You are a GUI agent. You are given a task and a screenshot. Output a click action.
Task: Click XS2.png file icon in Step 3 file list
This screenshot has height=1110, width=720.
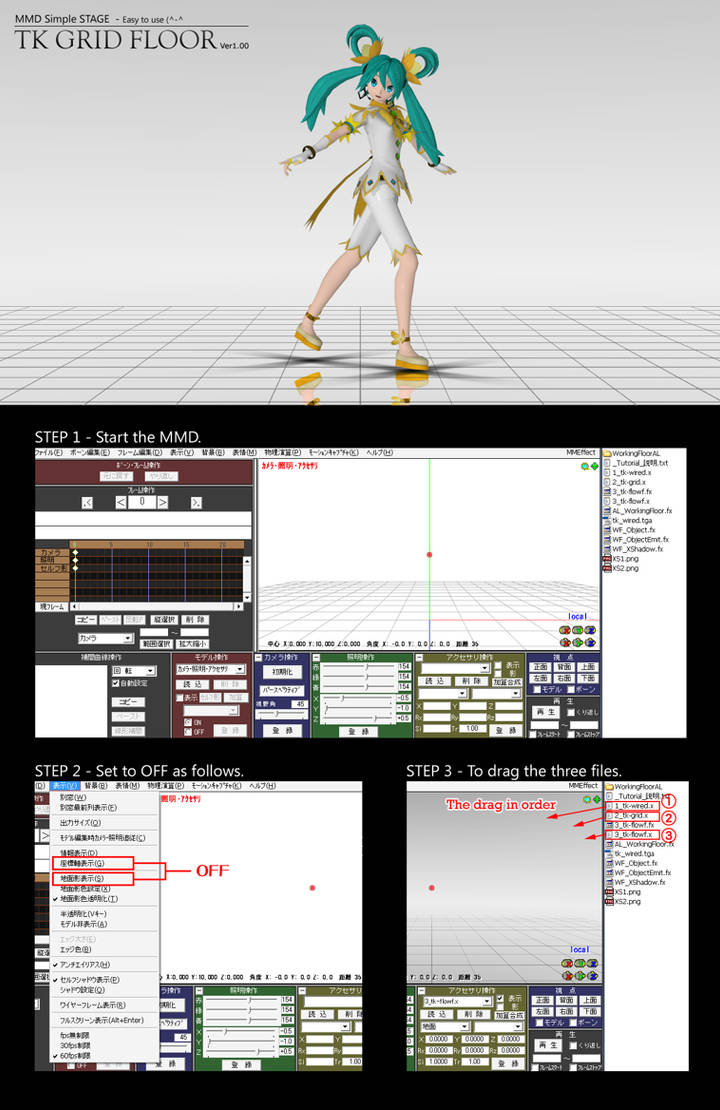(x=609, y=901)
